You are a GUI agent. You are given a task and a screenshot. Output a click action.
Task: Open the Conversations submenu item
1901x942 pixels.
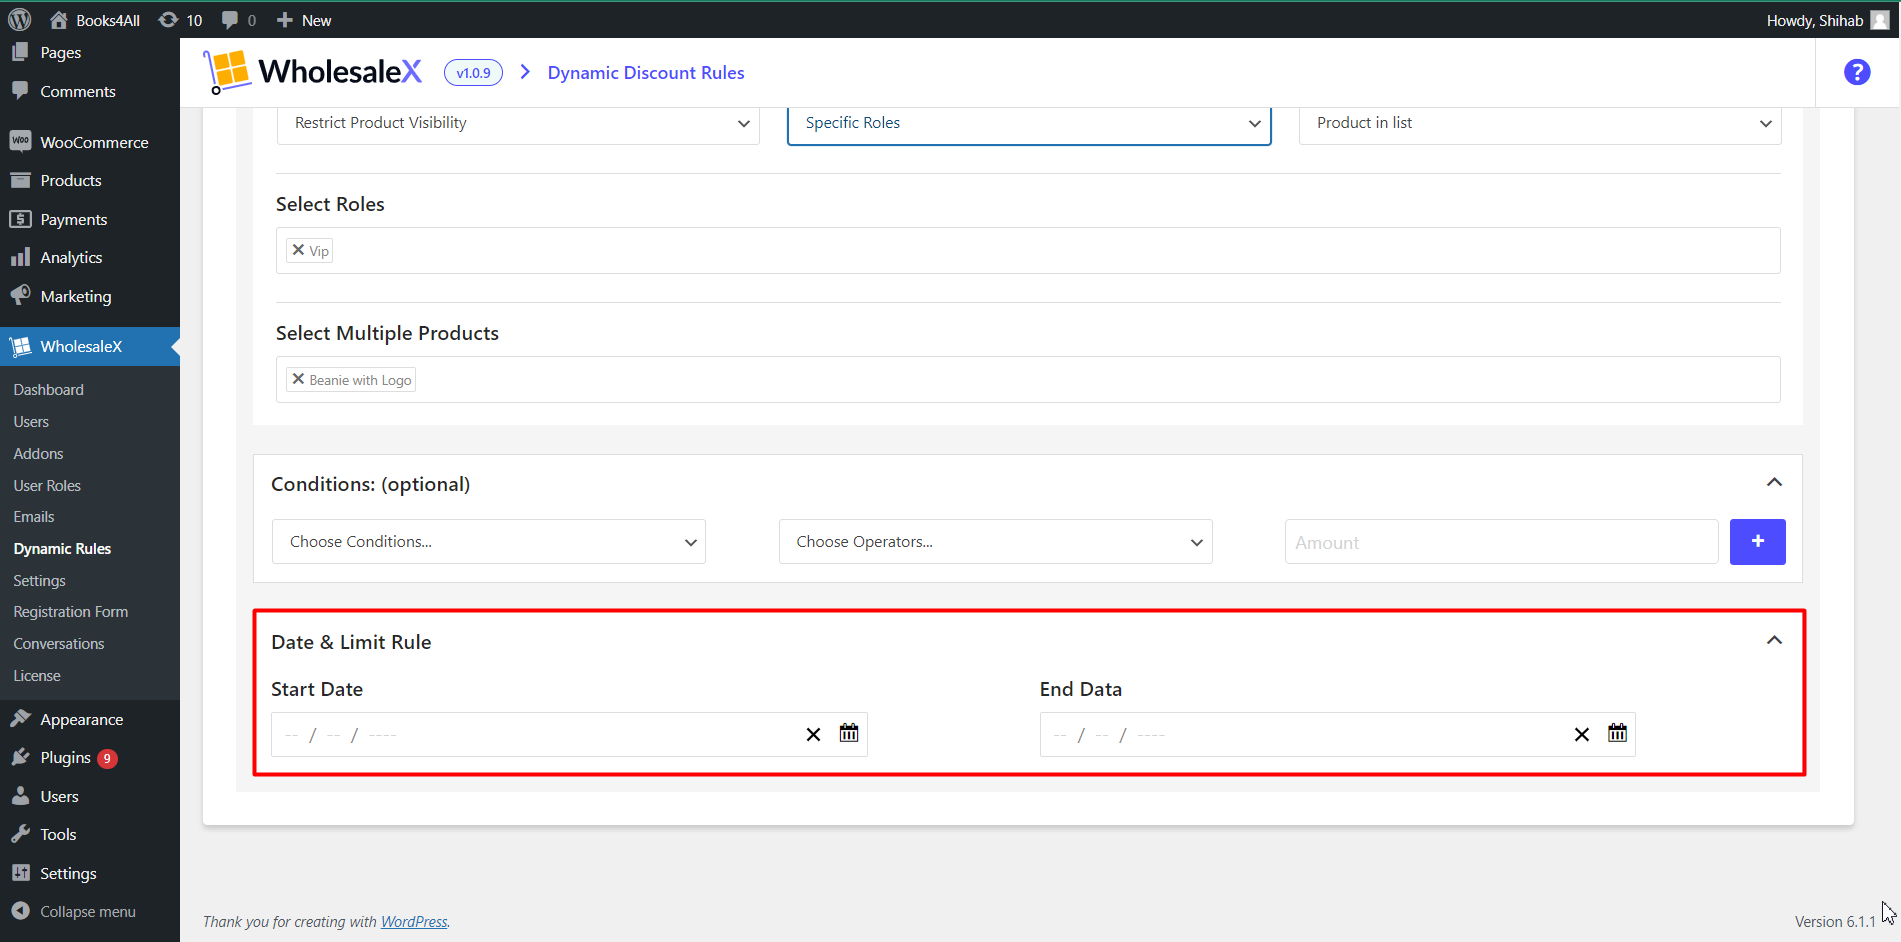tap(59, 644)
